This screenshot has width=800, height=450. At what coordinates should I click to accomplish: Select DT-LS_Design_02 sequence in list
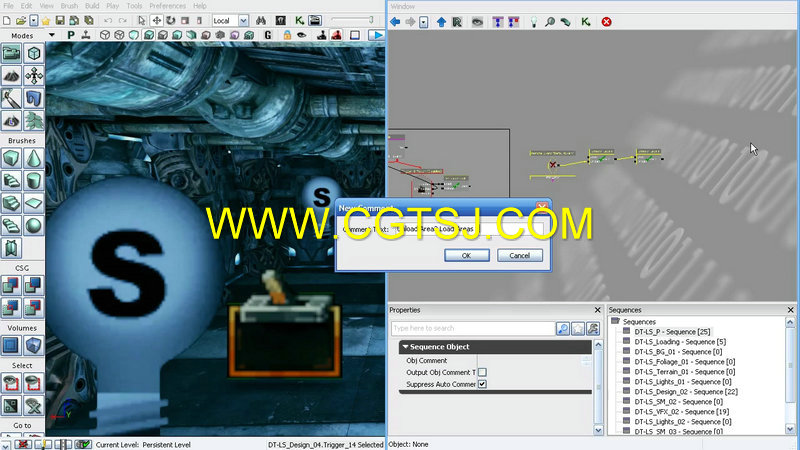tap(686, 392)
